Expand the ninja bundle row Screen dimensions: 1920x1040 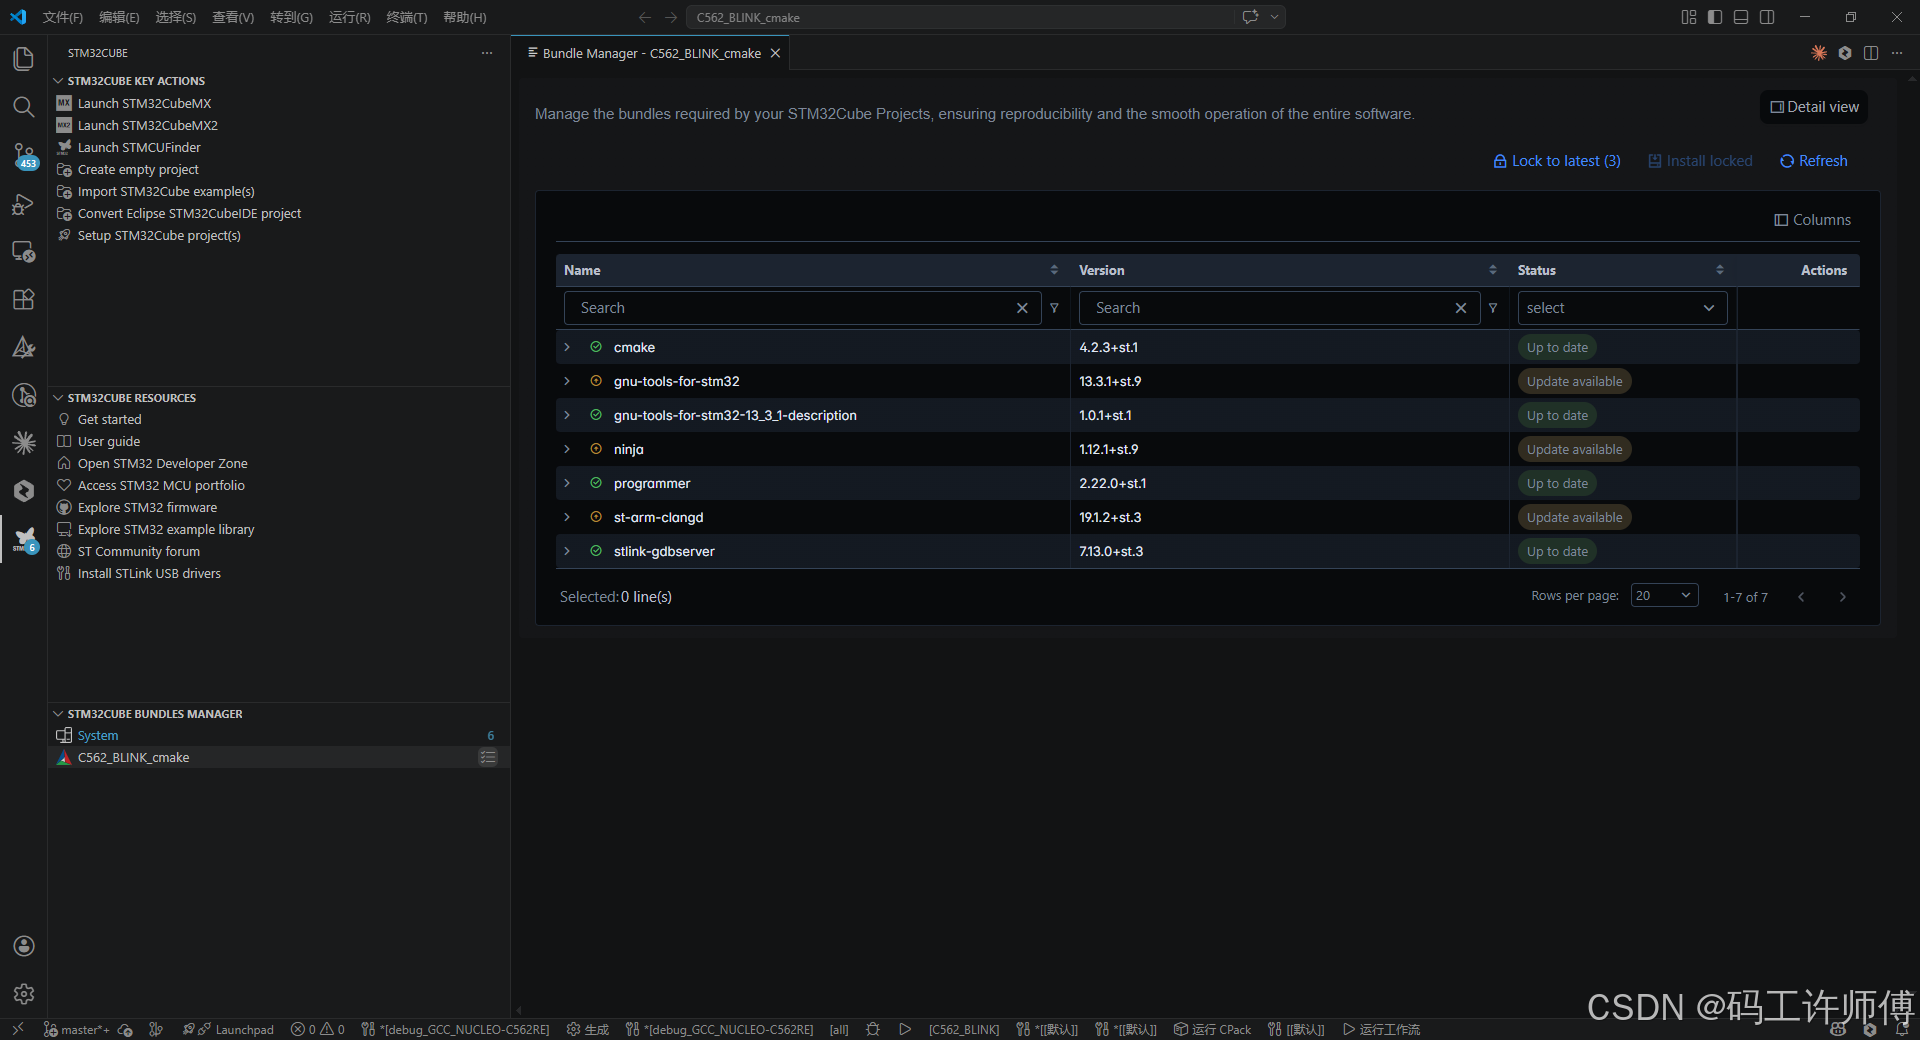pyautogui.click(x=567, y=449)
